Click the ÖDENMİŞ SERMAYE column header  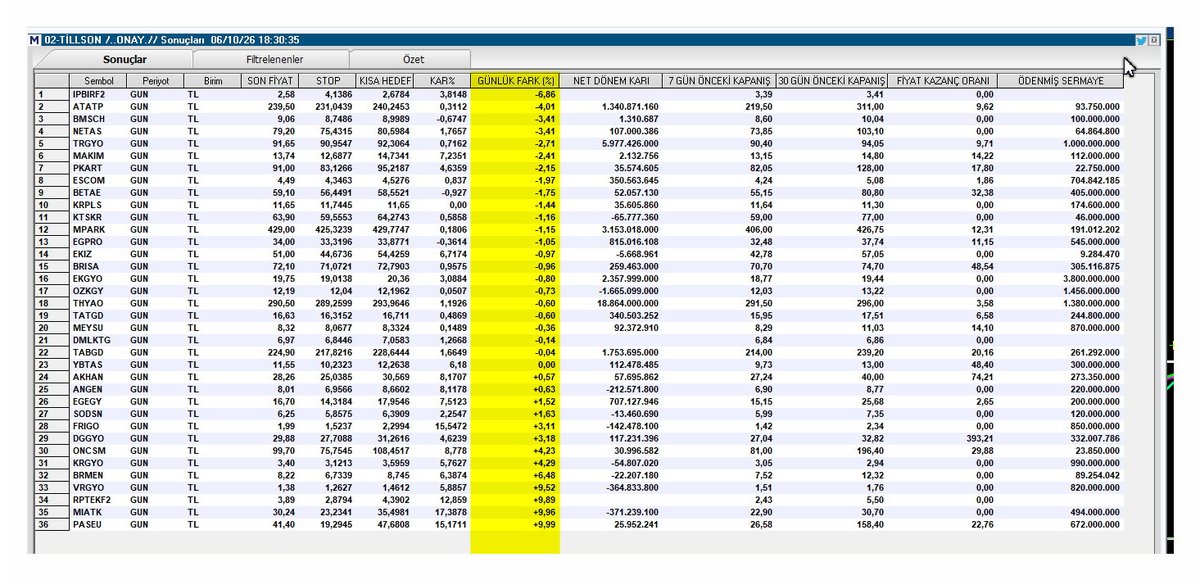[x=1060, y=80]
